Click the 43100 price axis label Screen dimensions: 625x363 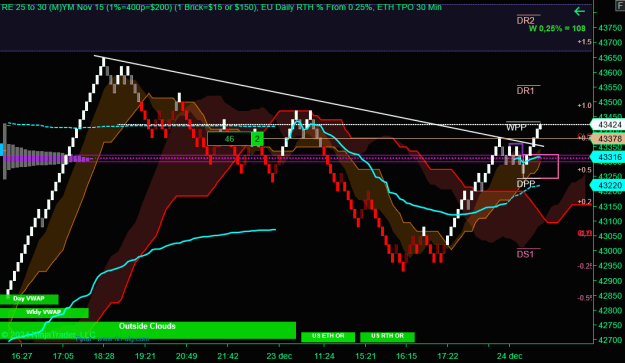(x=610, y=221)
